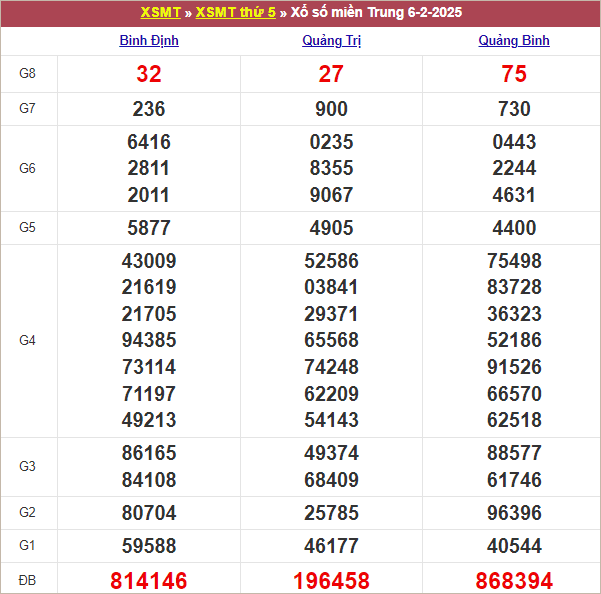Select the G7 row label
The image size is (601, 594).
click(27, 108)
